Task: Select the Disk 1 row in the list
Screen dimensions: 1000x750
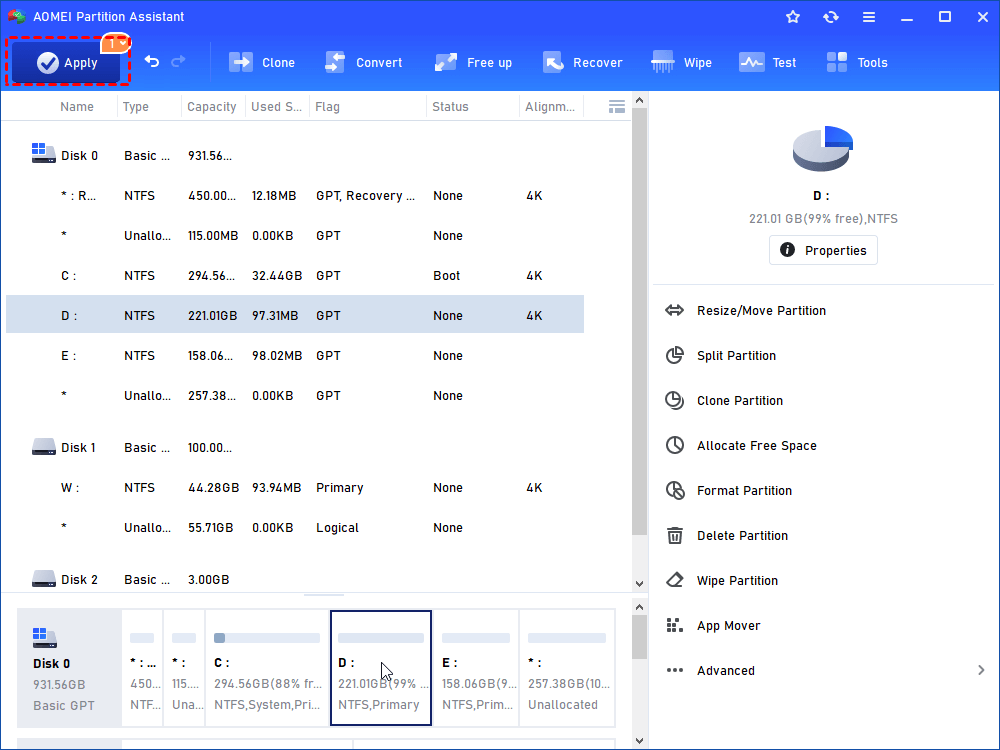Action: pyautogui.click(x=295, y=448)
